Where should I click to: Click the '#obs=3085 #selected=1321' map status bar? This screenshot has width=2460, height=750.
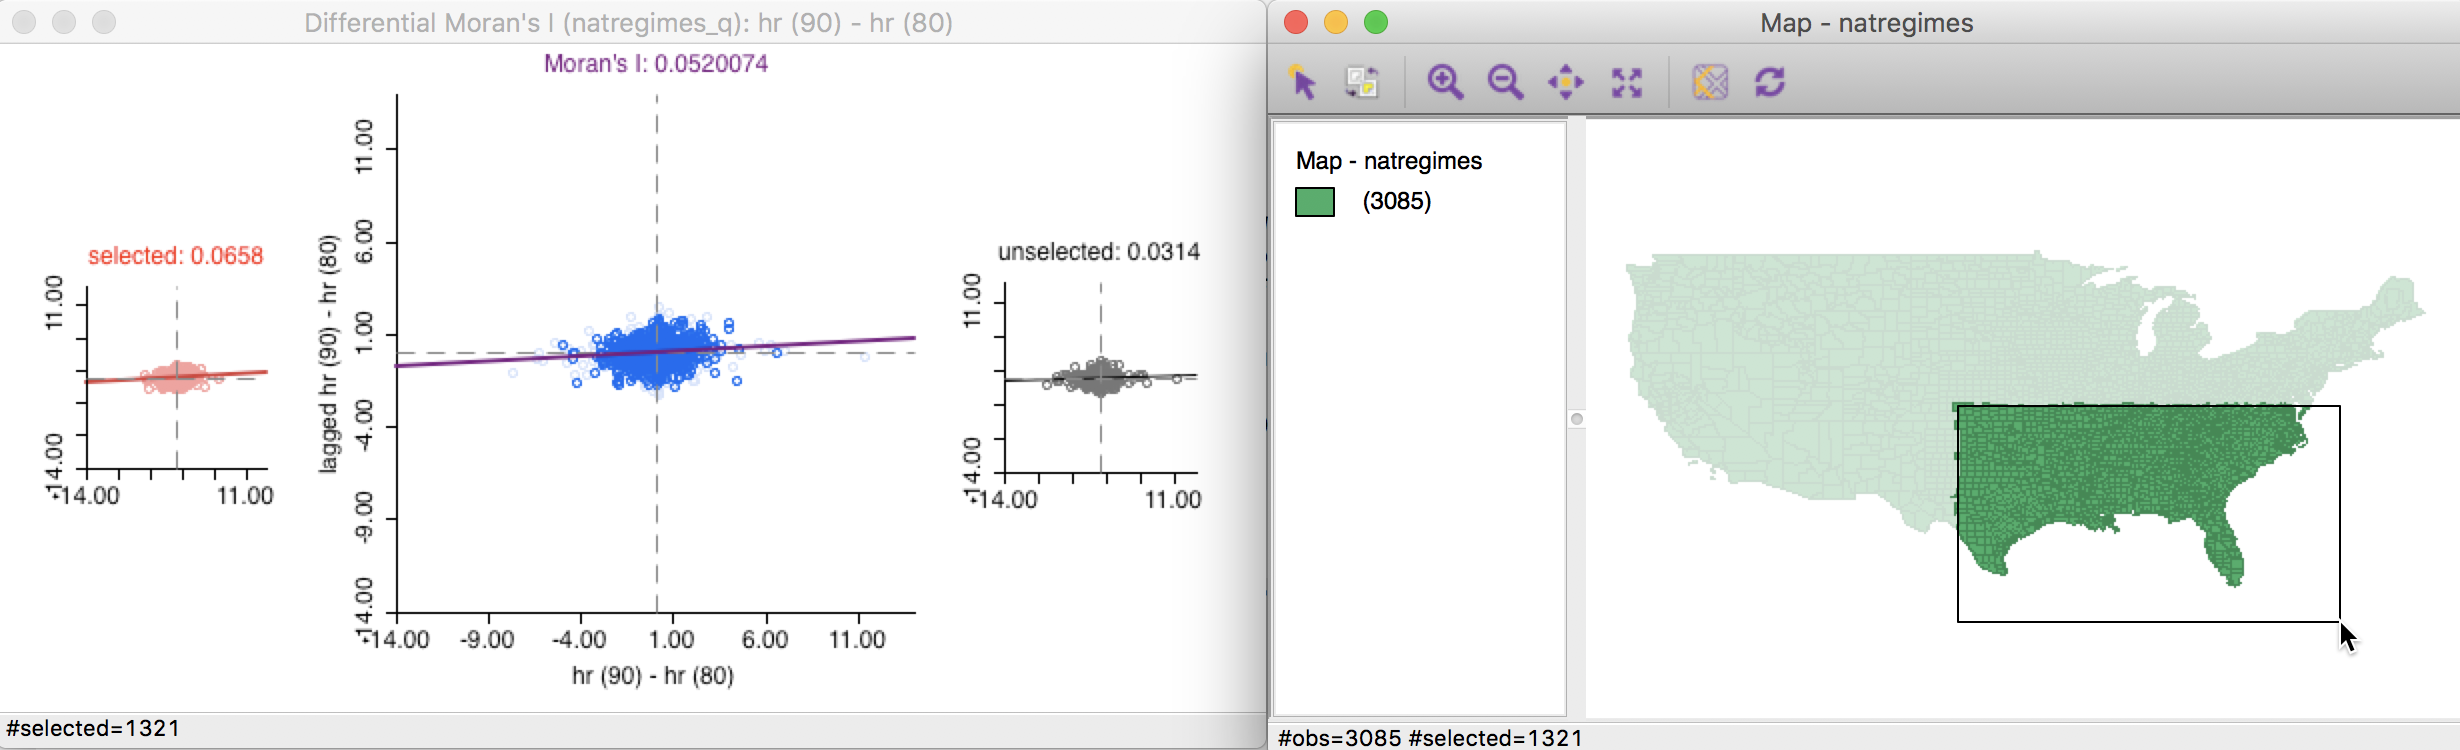coord(1431,738)
